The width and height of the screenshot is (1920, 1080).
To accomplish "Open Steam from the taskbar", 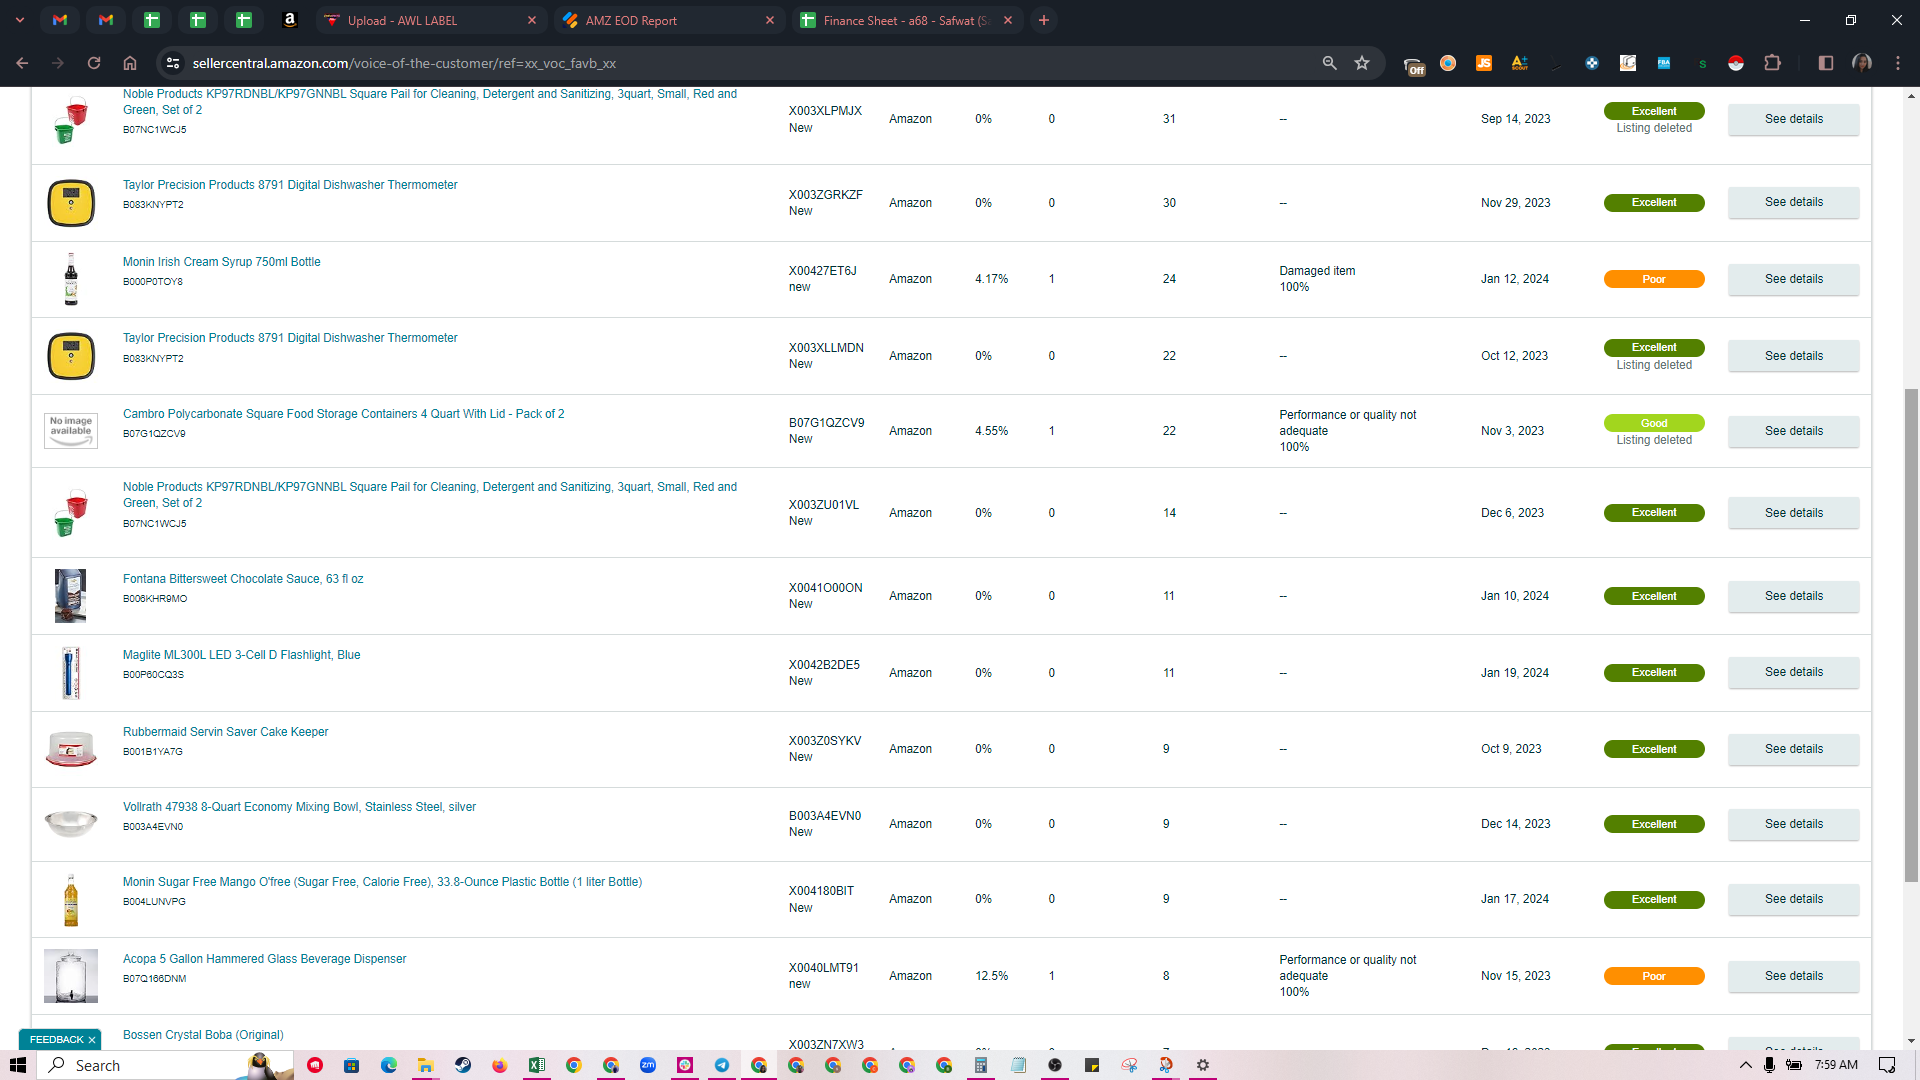I will 463,1065.
